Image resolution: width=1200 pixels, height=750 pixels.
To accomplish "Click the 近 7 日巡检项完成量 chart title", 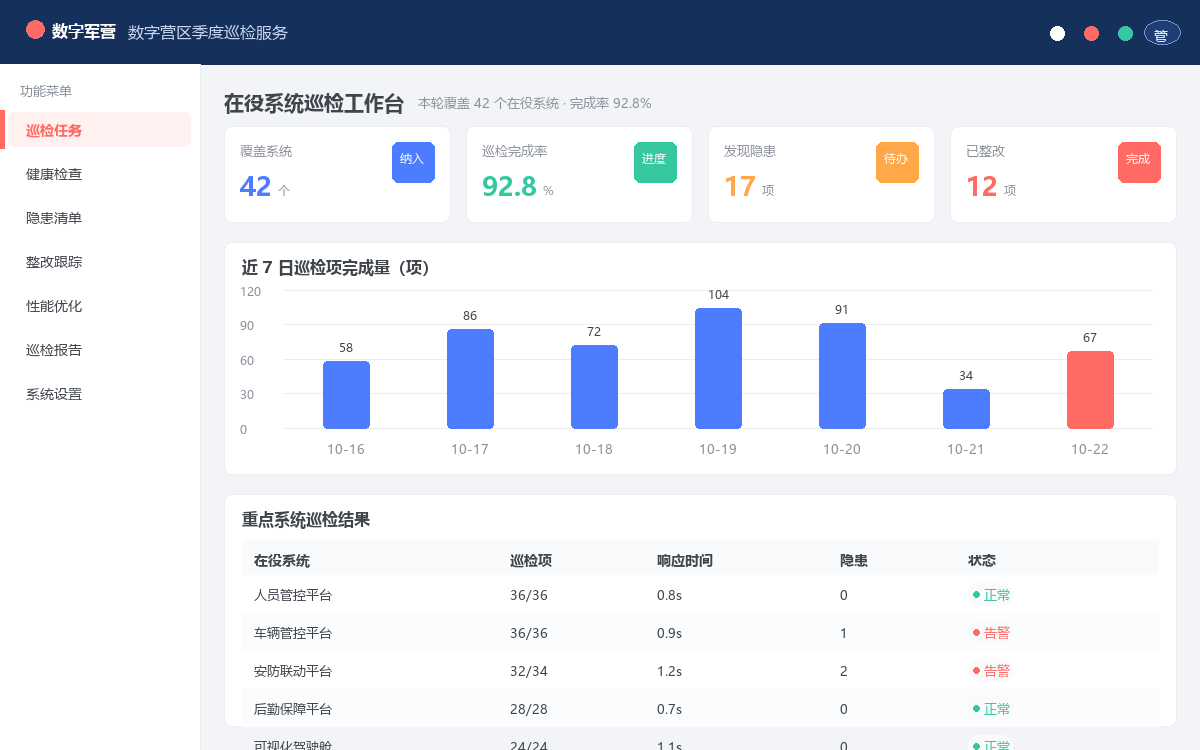I will coord(336,268).
